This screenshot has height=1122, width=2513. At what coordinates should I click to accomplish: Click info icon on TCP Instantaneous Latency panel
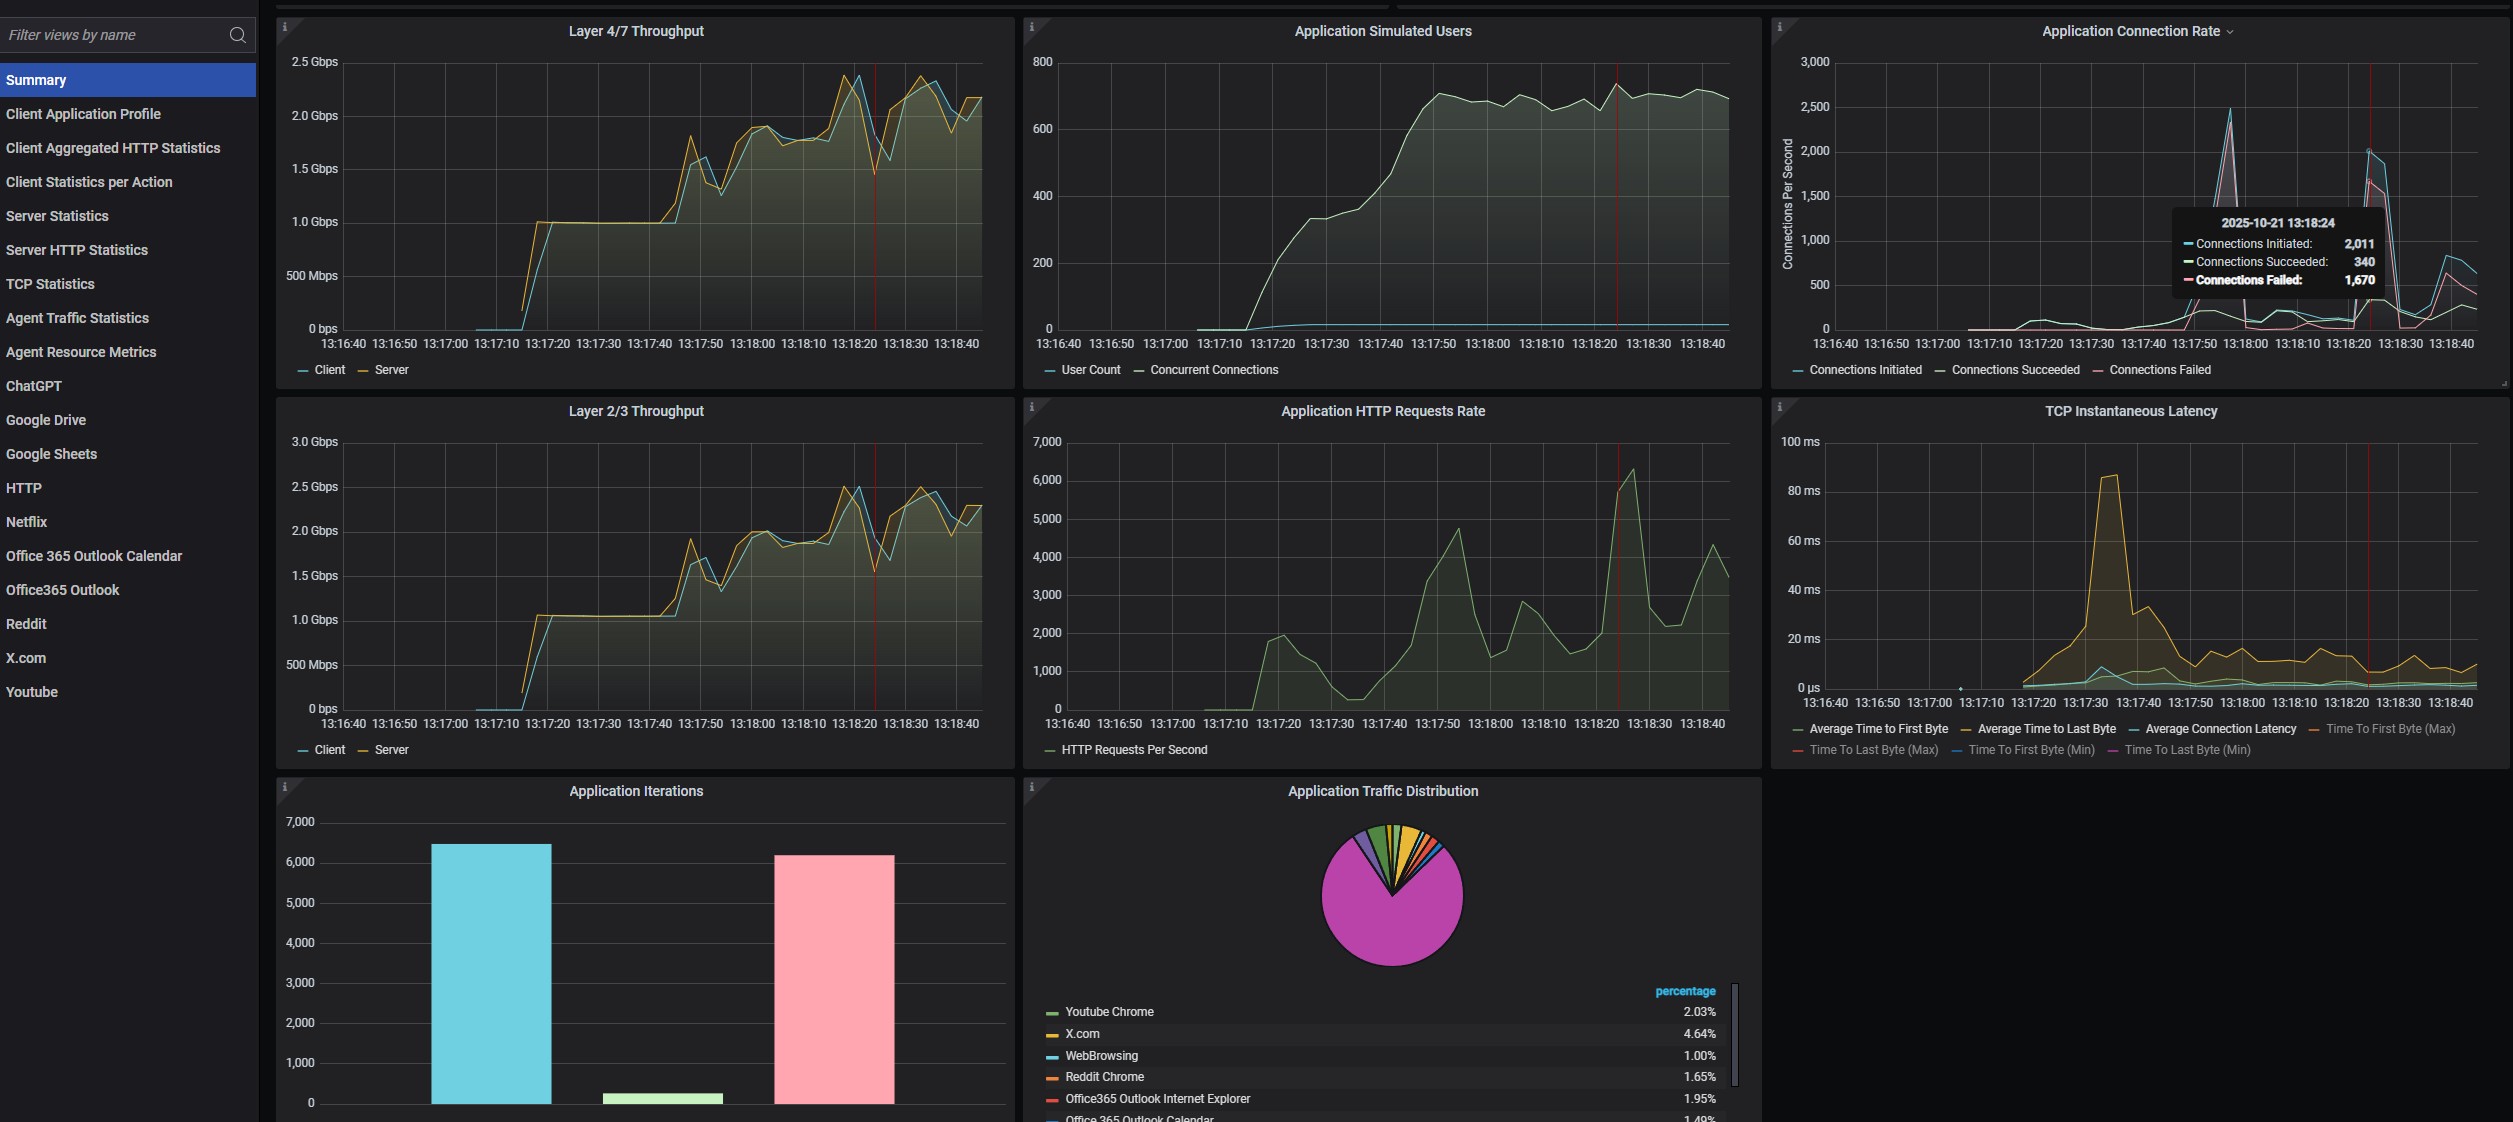1779,407
